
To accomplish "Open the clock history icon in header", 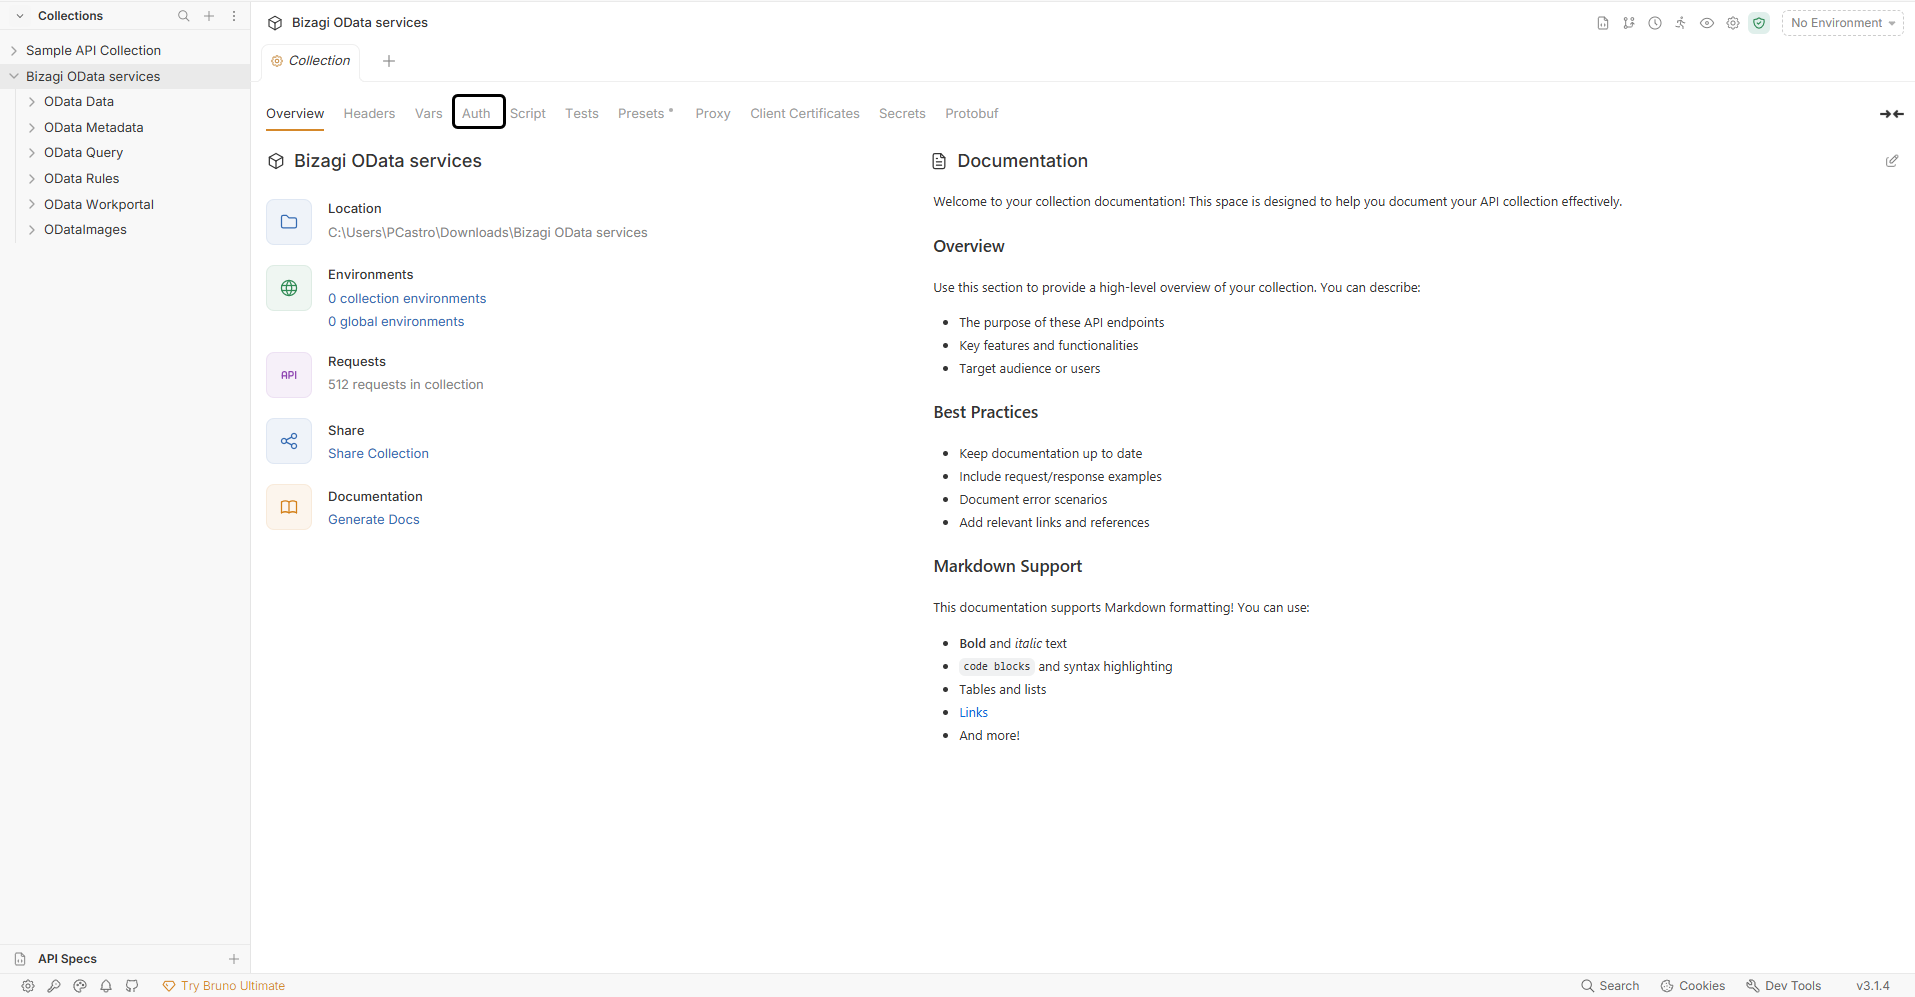I will coord(1655,23).
